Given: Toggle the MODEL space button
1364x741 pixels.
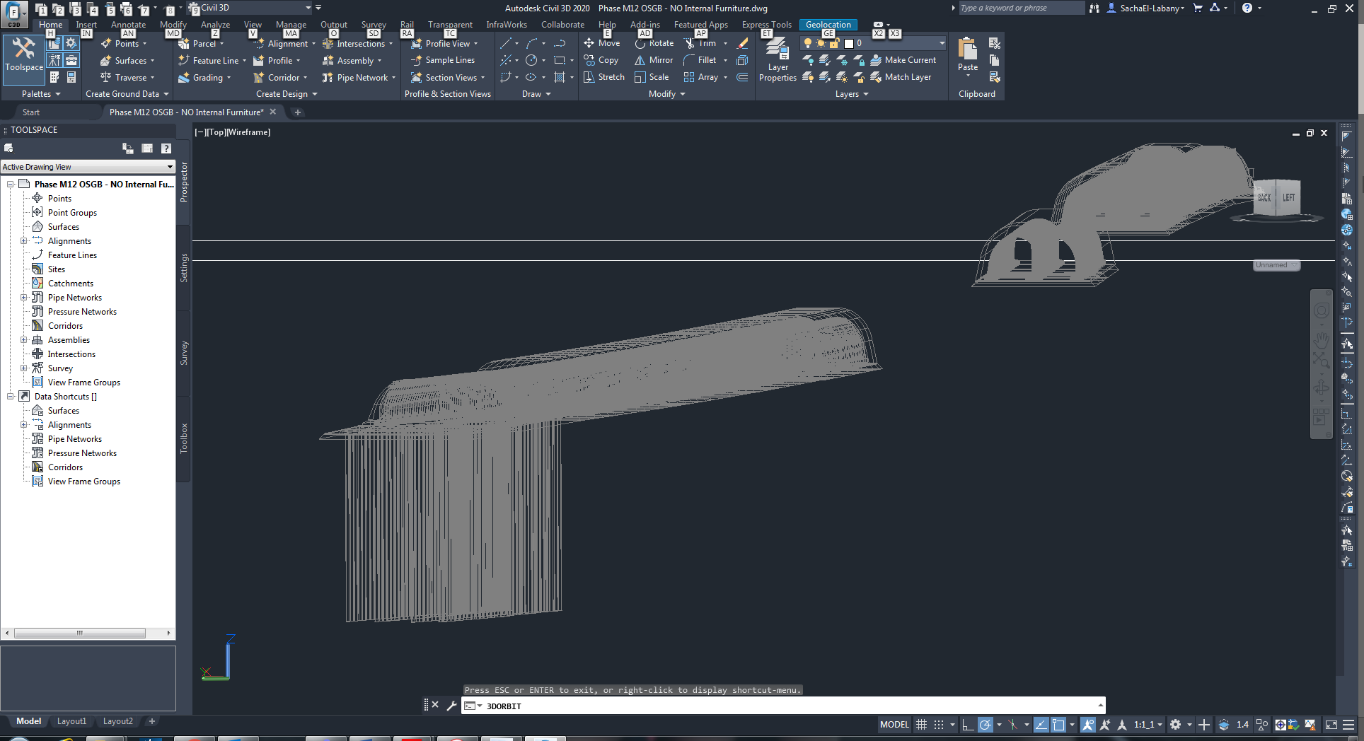Looking at the screenshot, I should tap(894, 724).
